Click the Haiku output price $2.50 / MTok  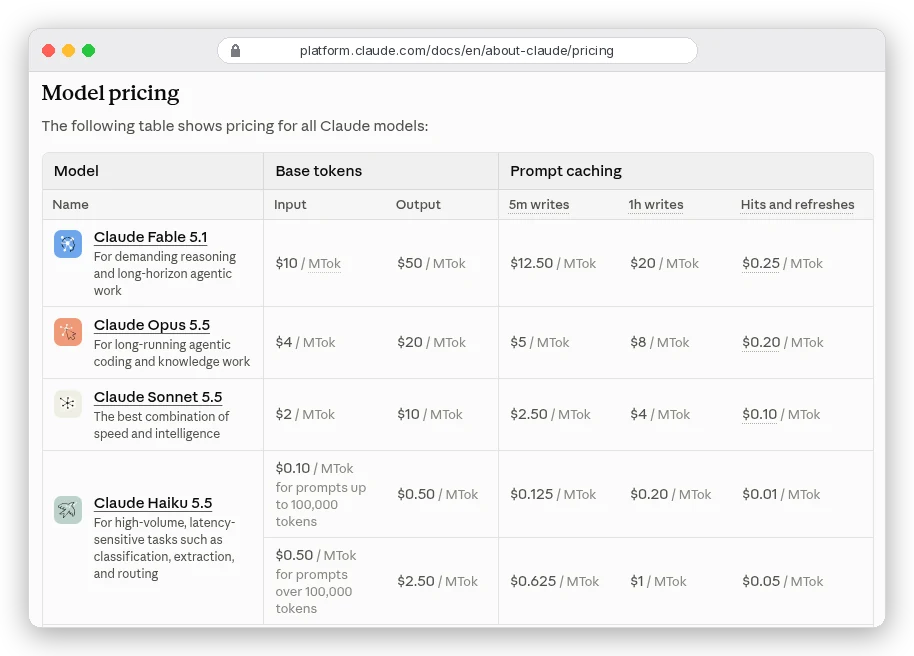coord(438,581)
